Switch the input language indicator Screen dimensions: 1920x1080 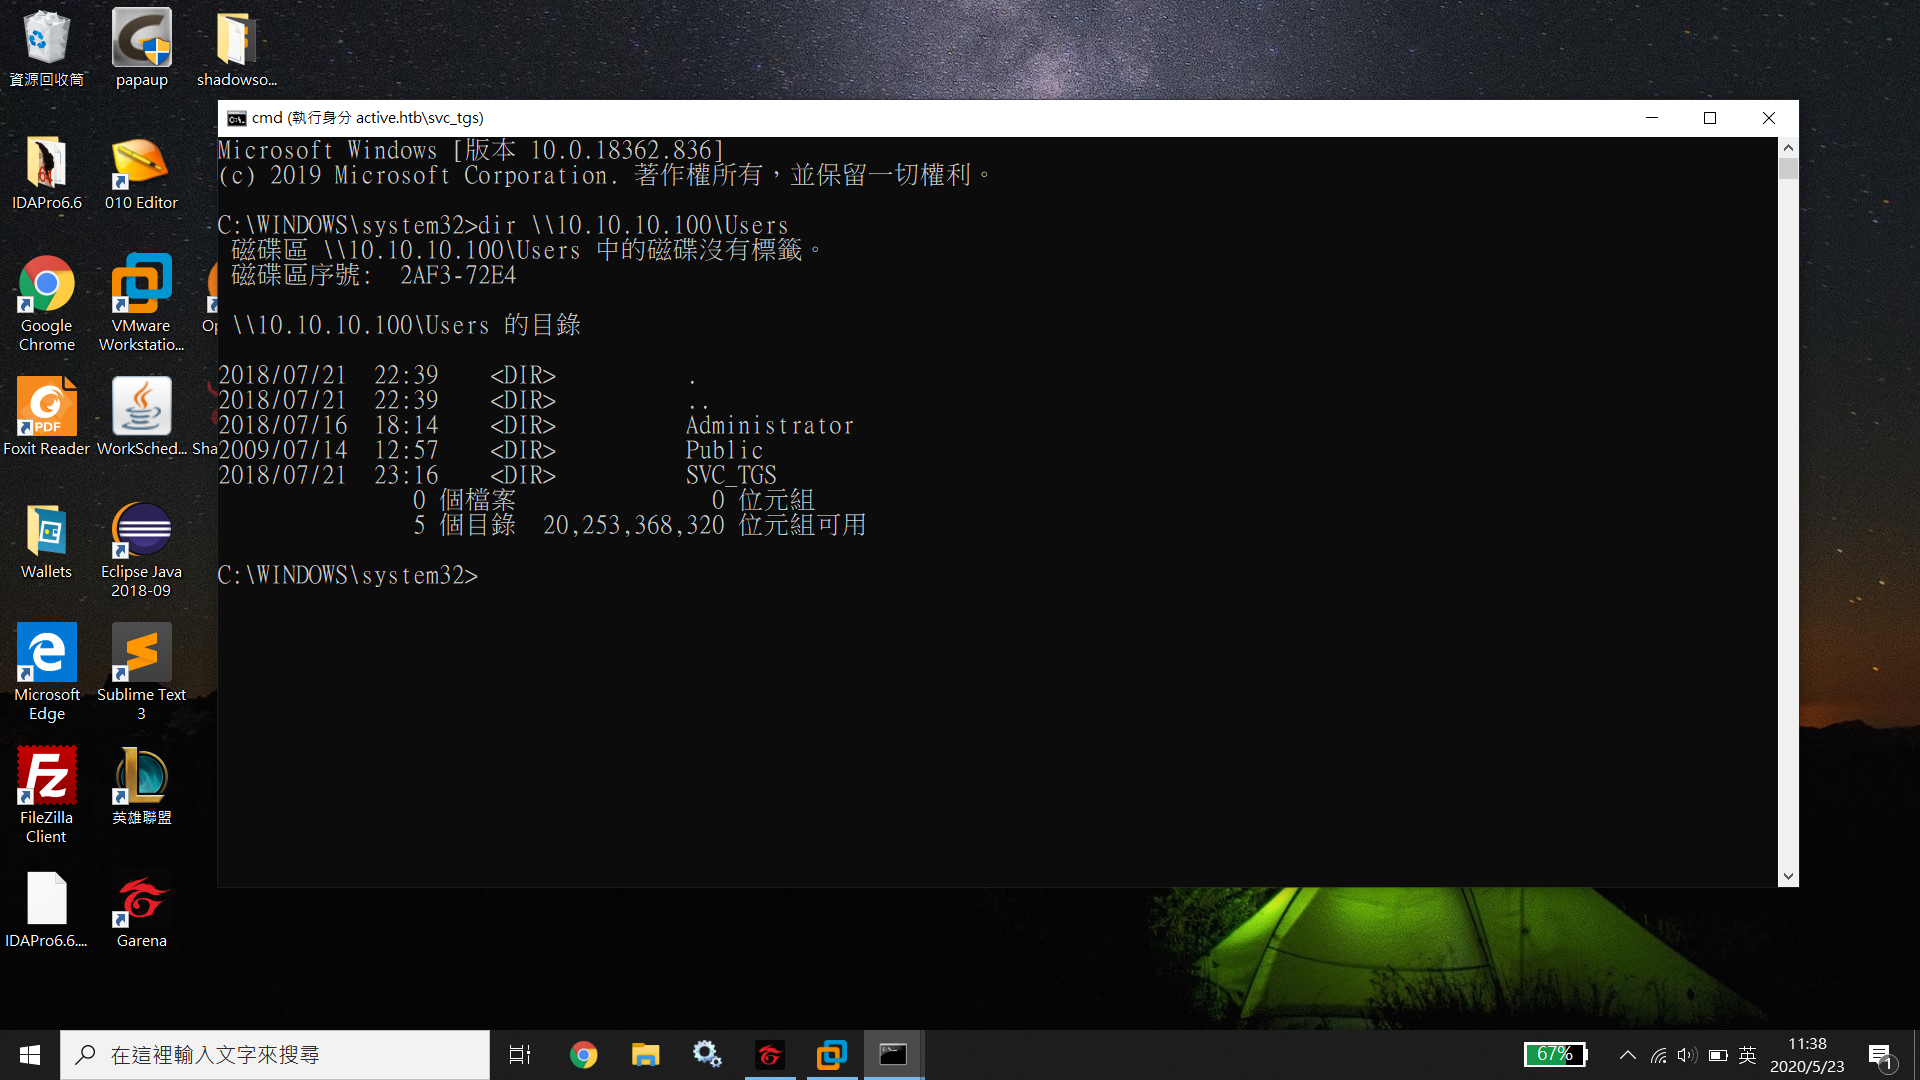(1748, 1055)
